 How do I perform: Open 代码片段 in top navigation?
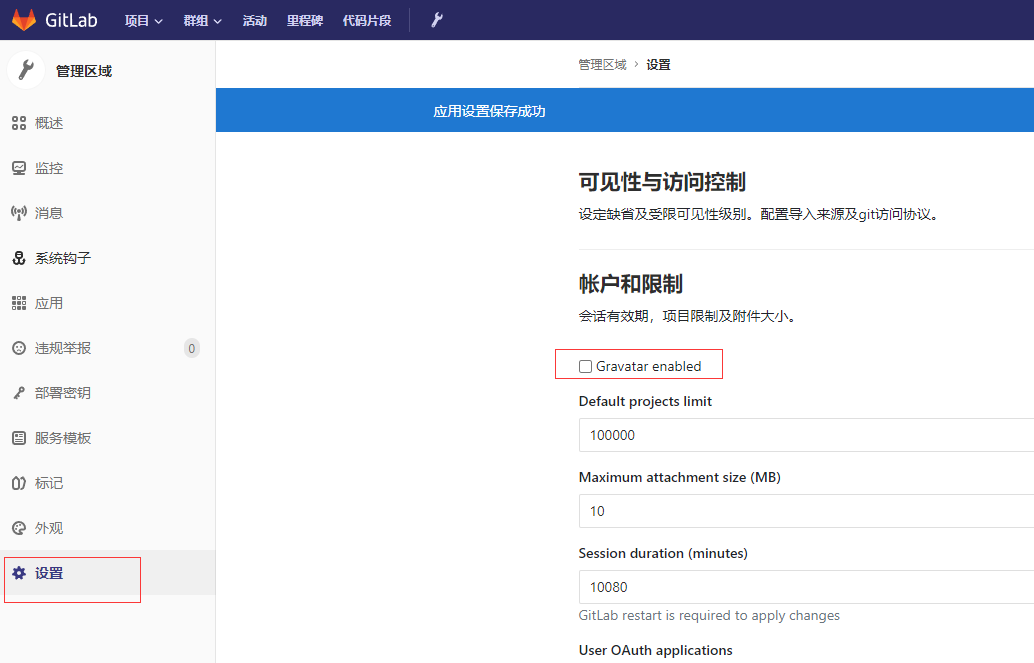pyautogui.click(x=367, y=21)
